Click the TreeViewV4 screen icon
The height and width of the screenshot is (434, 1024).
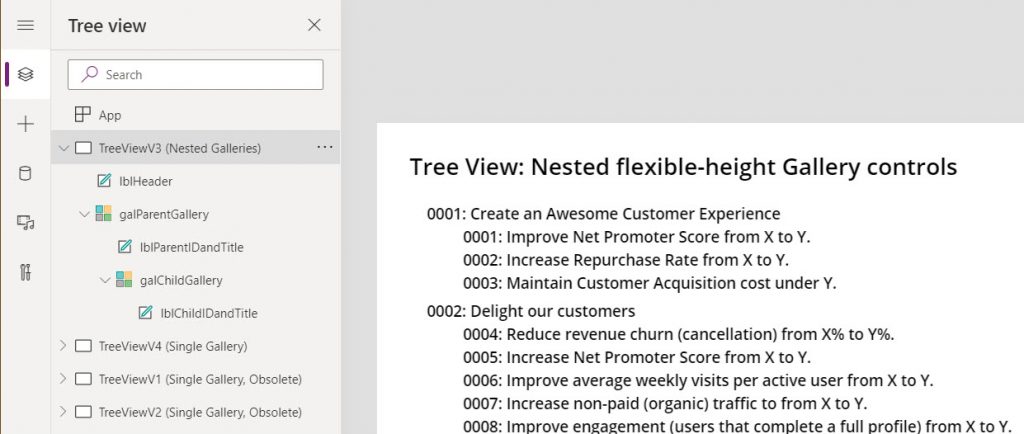tap(83, 346)
